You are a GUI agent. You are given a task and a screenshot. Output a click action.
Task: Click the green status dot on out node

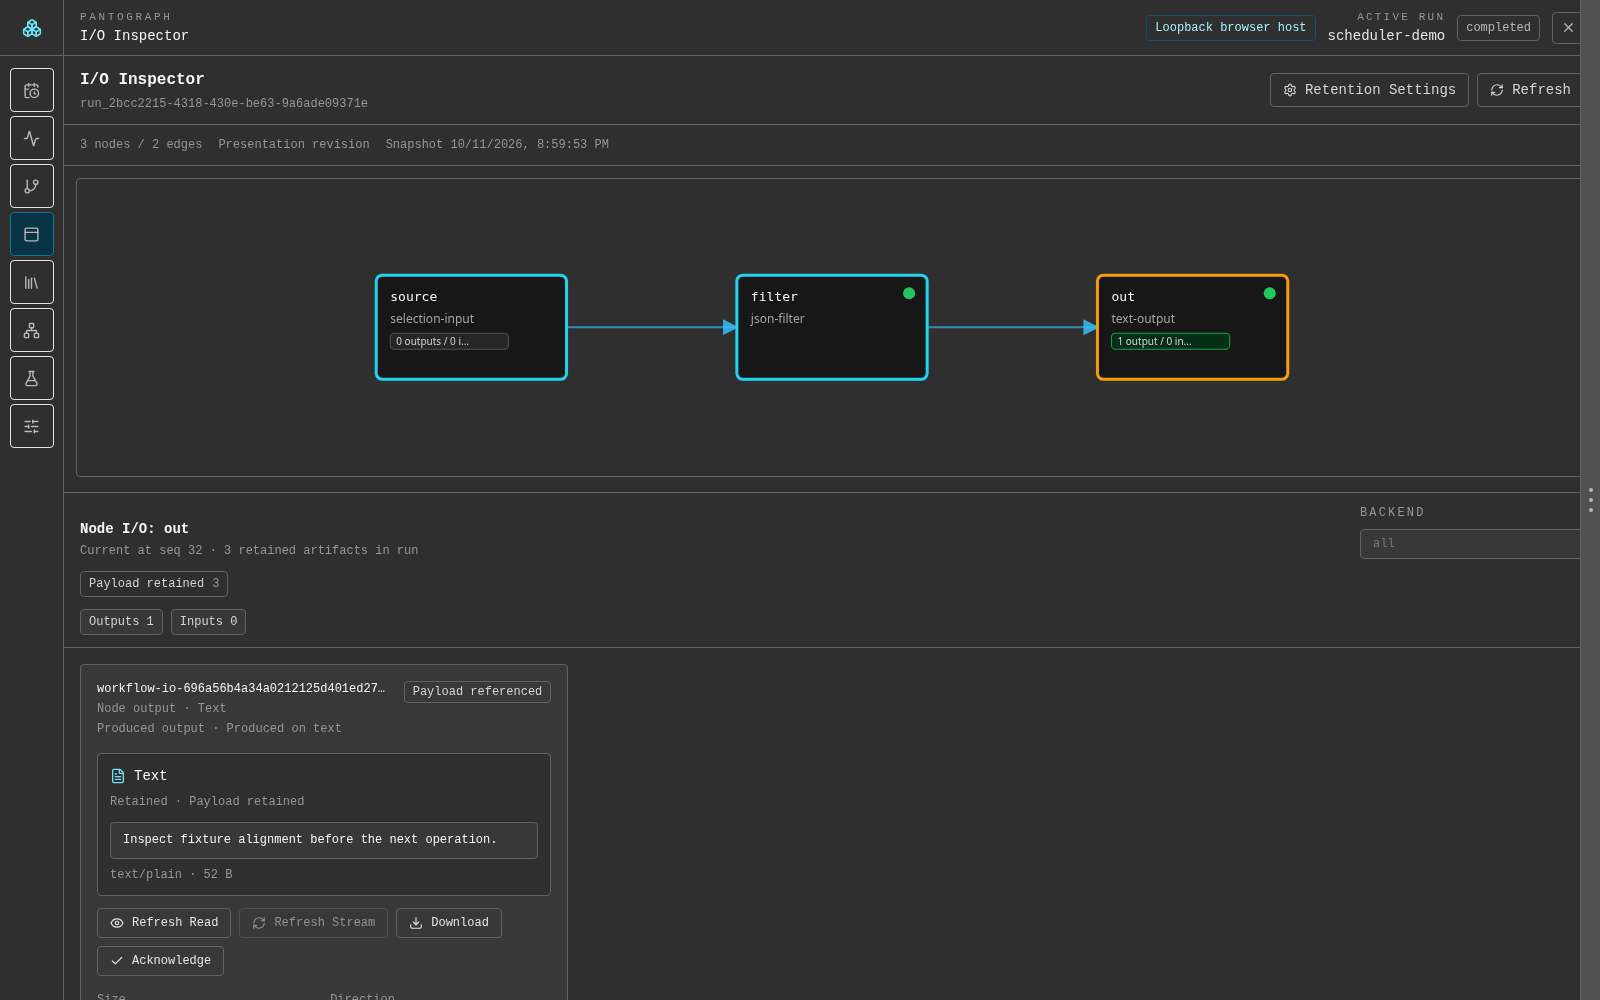pyautogui.click(x=1270, y=293)
